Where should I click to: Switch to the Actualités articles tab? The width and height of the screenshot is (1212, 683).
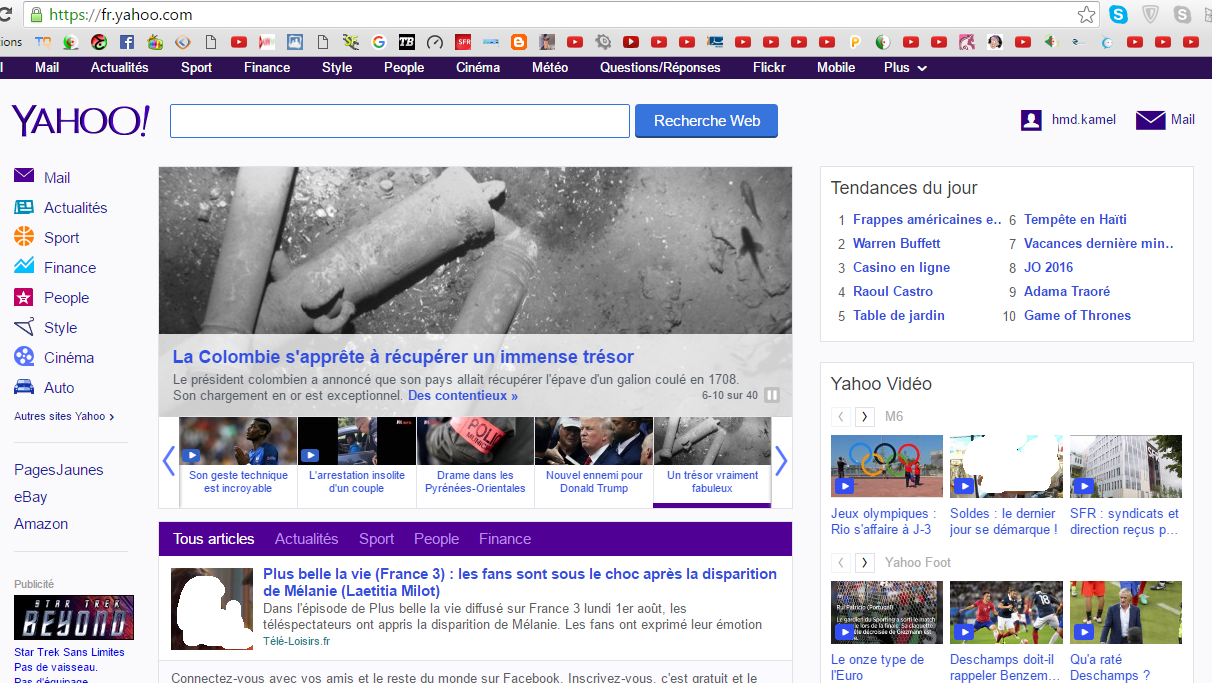[307, 539]
